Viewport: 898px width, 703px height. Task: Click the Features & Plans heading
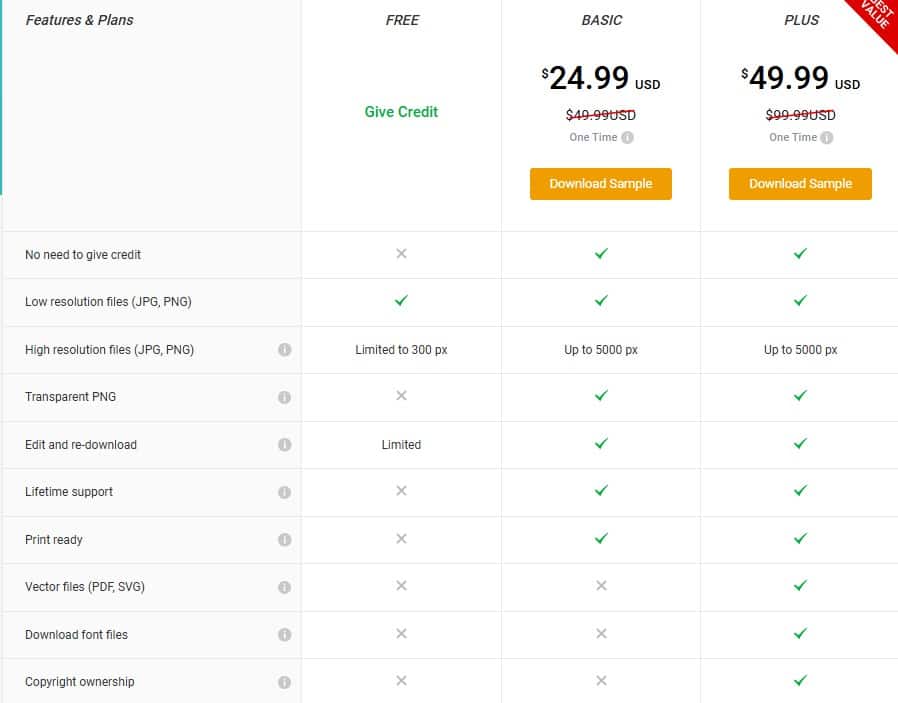pos(80,20)
